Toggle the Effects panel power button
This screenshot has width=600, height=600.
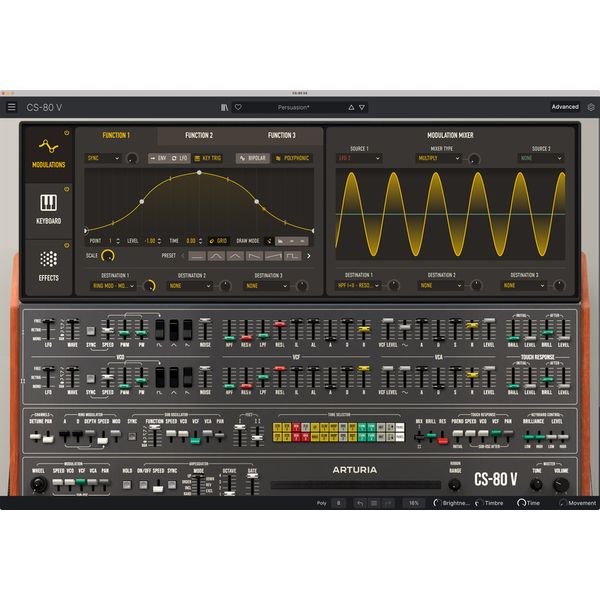click(x=67, y=245)
